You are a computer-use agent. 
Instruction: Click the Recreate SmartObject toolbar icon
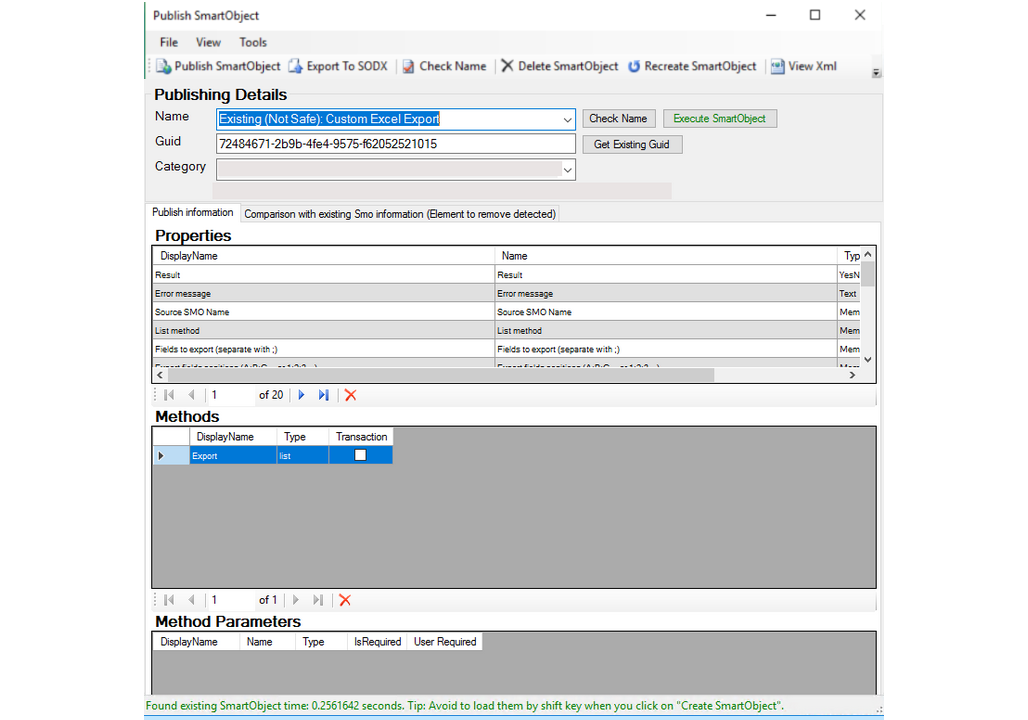pyautogui.click(x=634, y=67)
